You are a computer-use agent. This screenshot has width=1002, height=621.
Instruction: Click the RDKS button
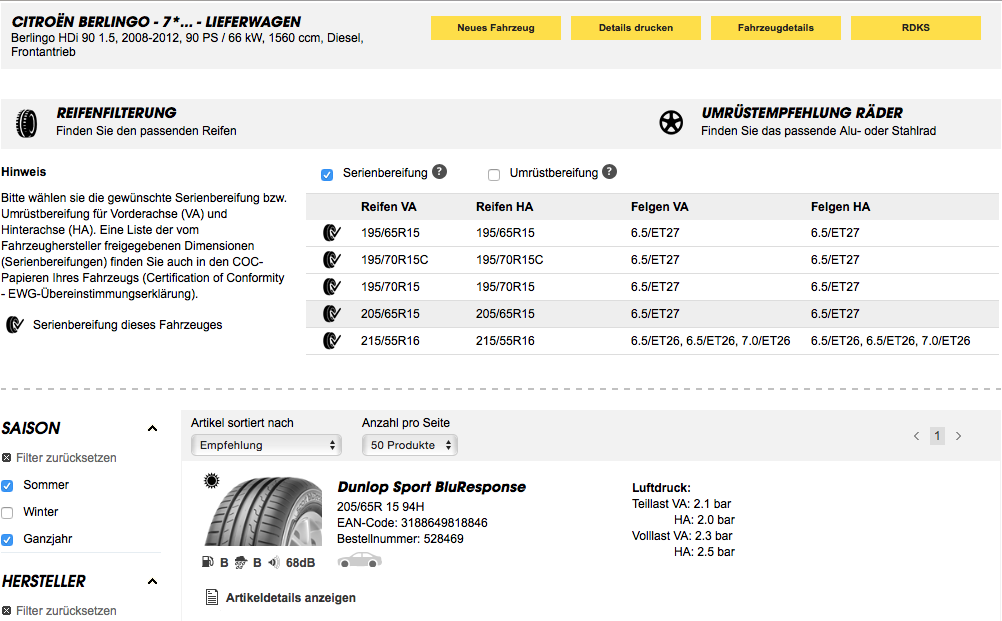[x=916, y=28]
